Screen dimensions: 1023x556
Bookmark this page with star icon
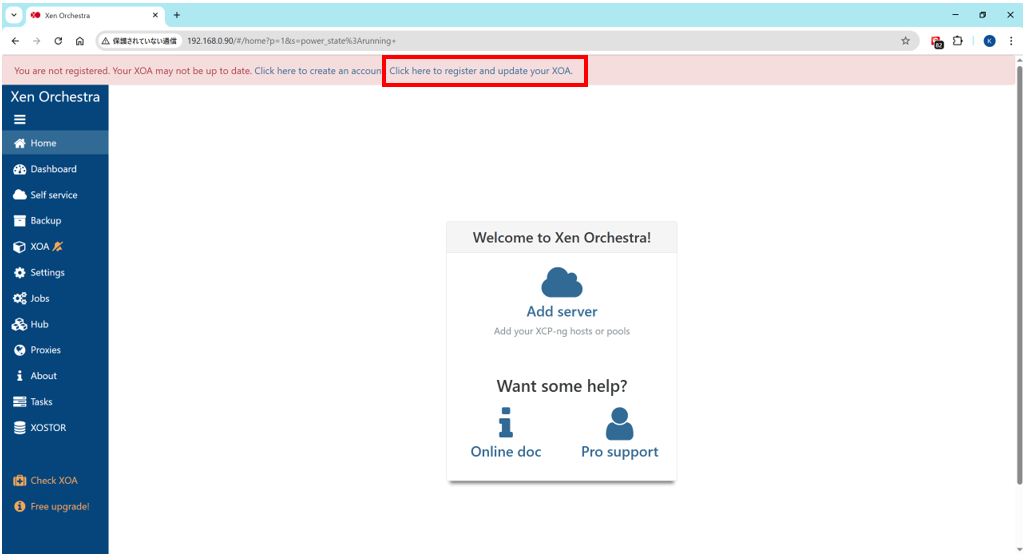click(905, 41)
